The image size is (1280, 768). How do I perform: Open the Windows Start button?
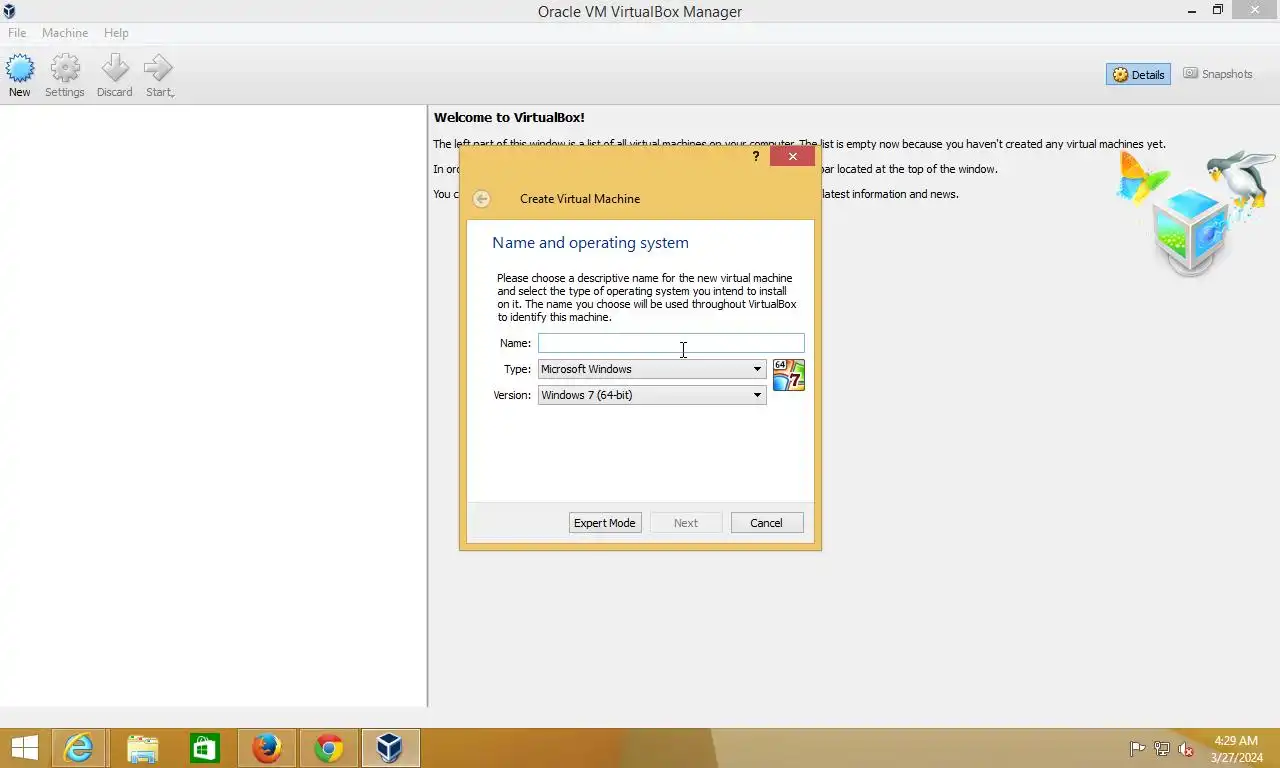[24, 748]
